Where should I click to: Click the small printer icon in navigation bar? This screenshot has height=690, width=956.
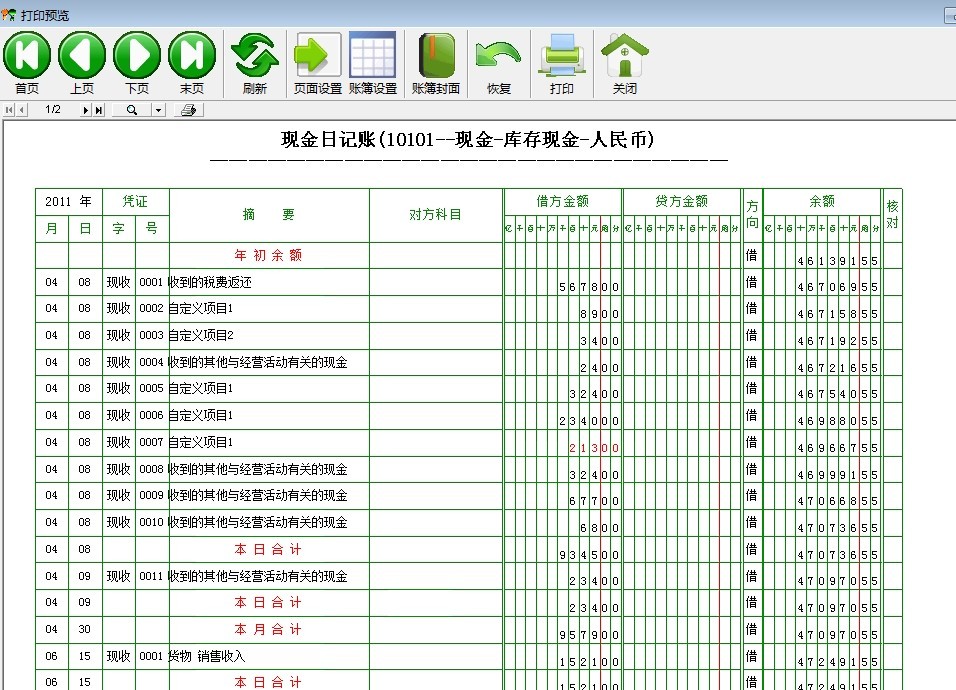(188, 110)
